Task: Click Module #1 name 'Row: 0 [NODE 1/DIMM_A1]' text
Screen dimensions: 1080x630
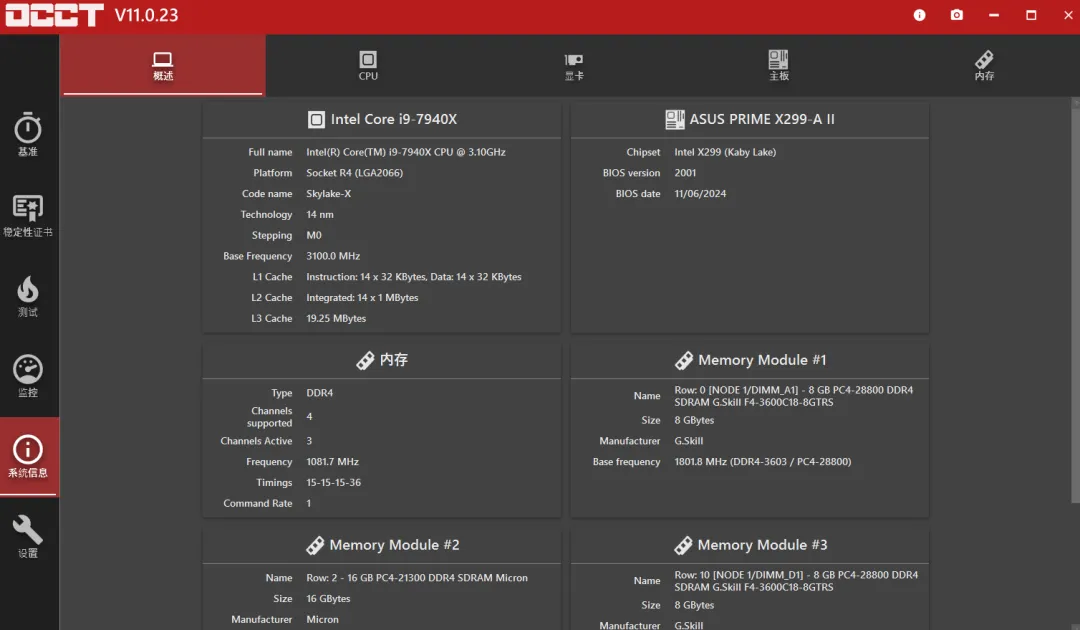Action: pos(793,396)
